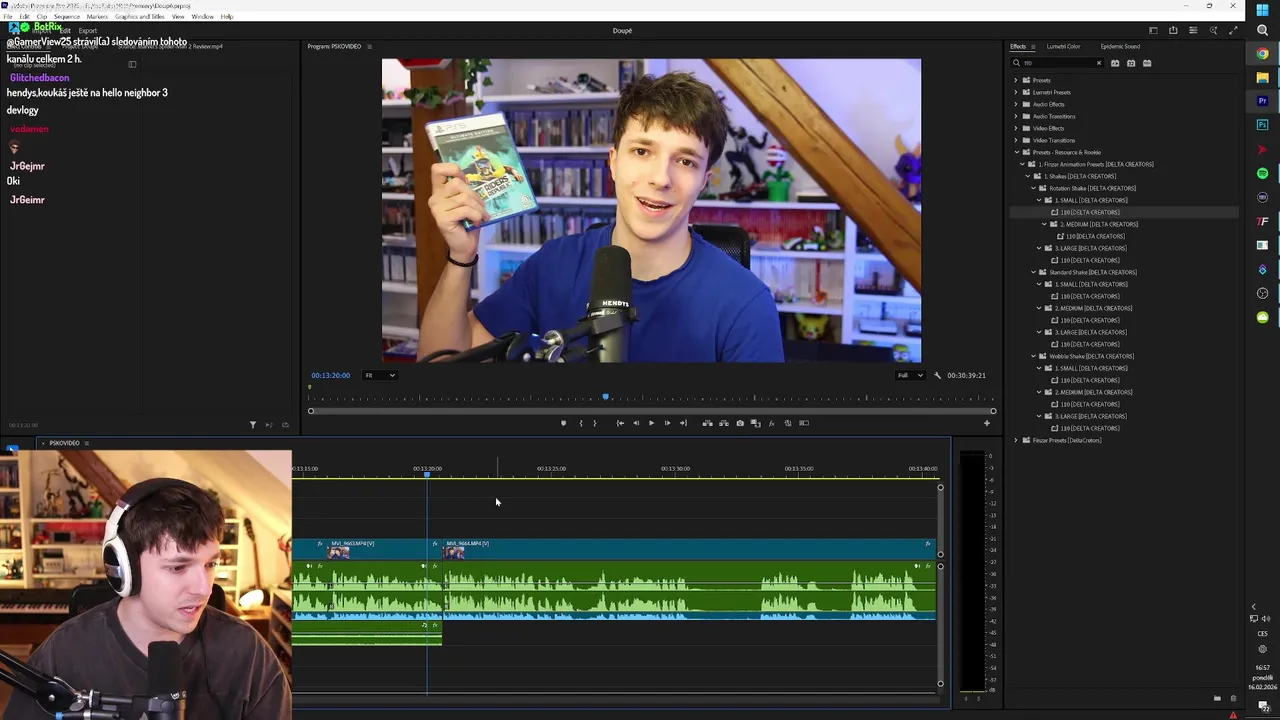Click the Program monitor zoom scroll bar
The image size is (1280, 720).
tap(652, 411)
